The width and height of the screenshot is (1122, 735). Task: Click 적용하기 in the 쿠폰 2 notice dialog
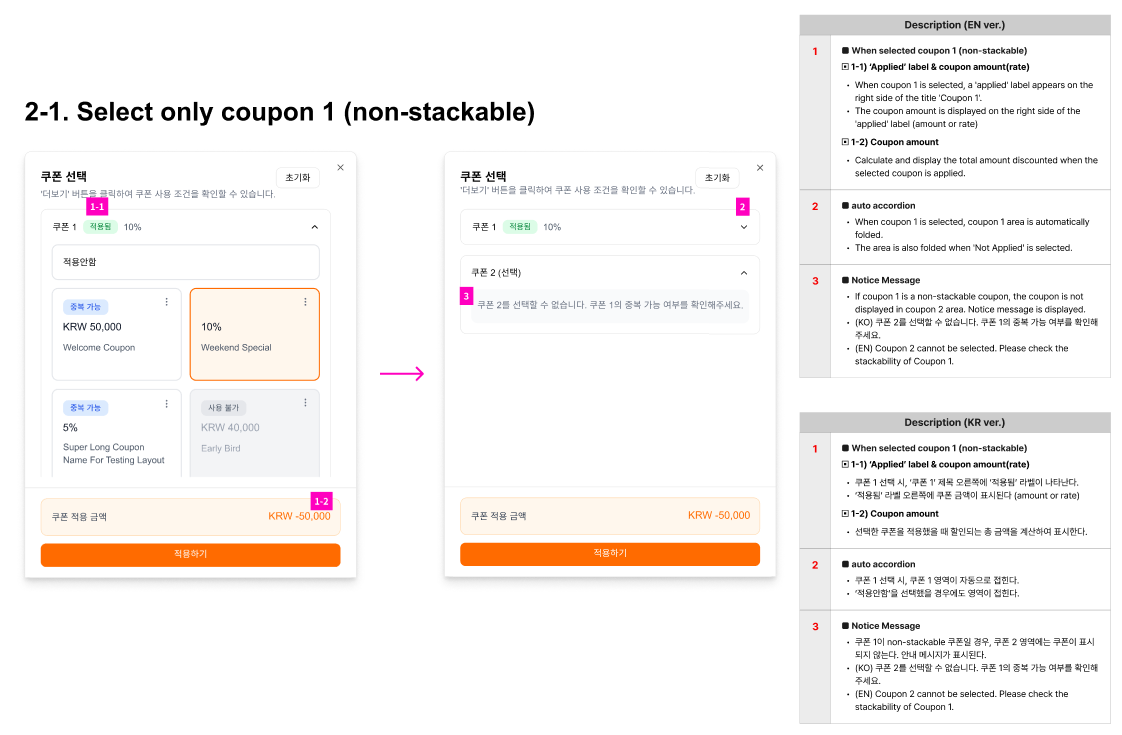610,554
